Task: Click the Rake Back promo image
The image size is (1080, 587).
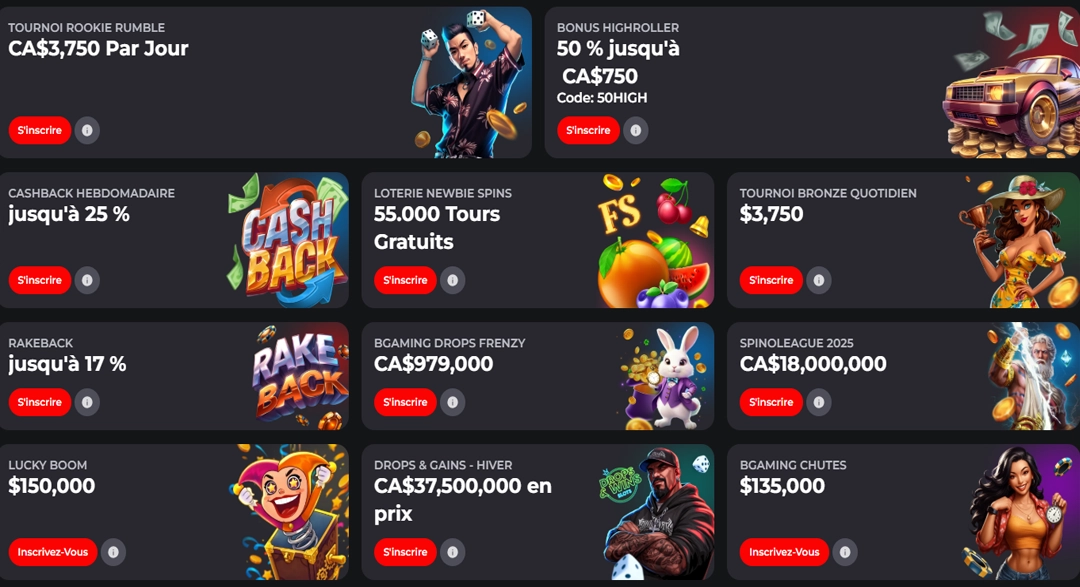Action: point(301,376)
